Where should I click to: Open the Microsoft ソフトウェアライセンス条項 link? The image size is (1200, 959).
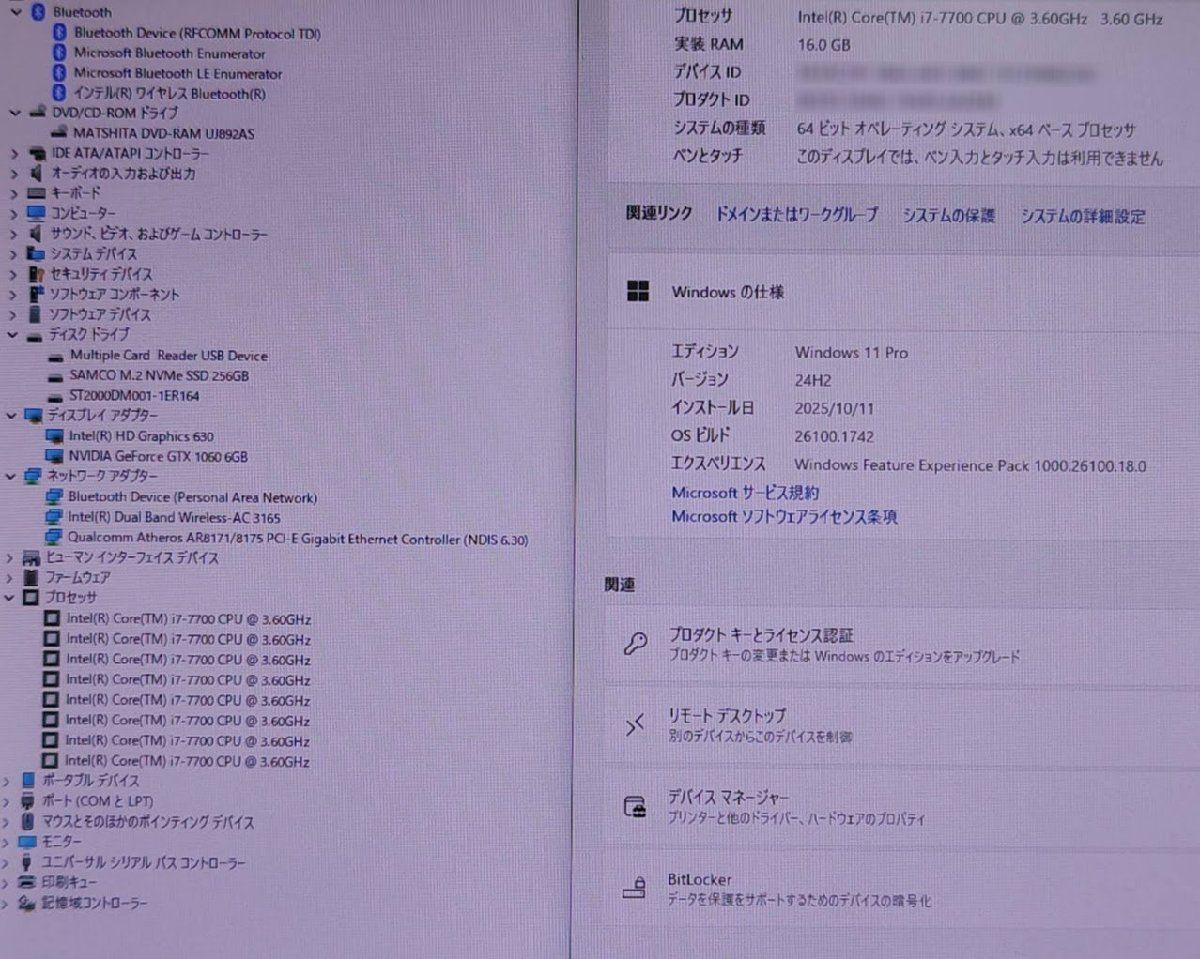[x=784, y=517]
